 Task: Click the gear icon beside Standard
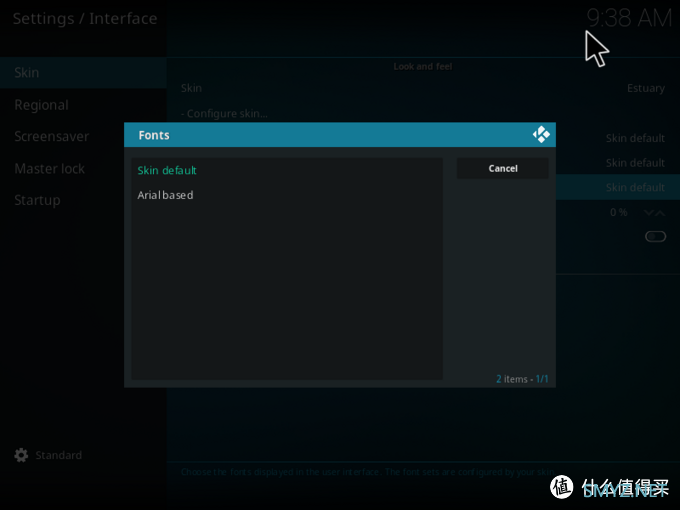[21, 455]
